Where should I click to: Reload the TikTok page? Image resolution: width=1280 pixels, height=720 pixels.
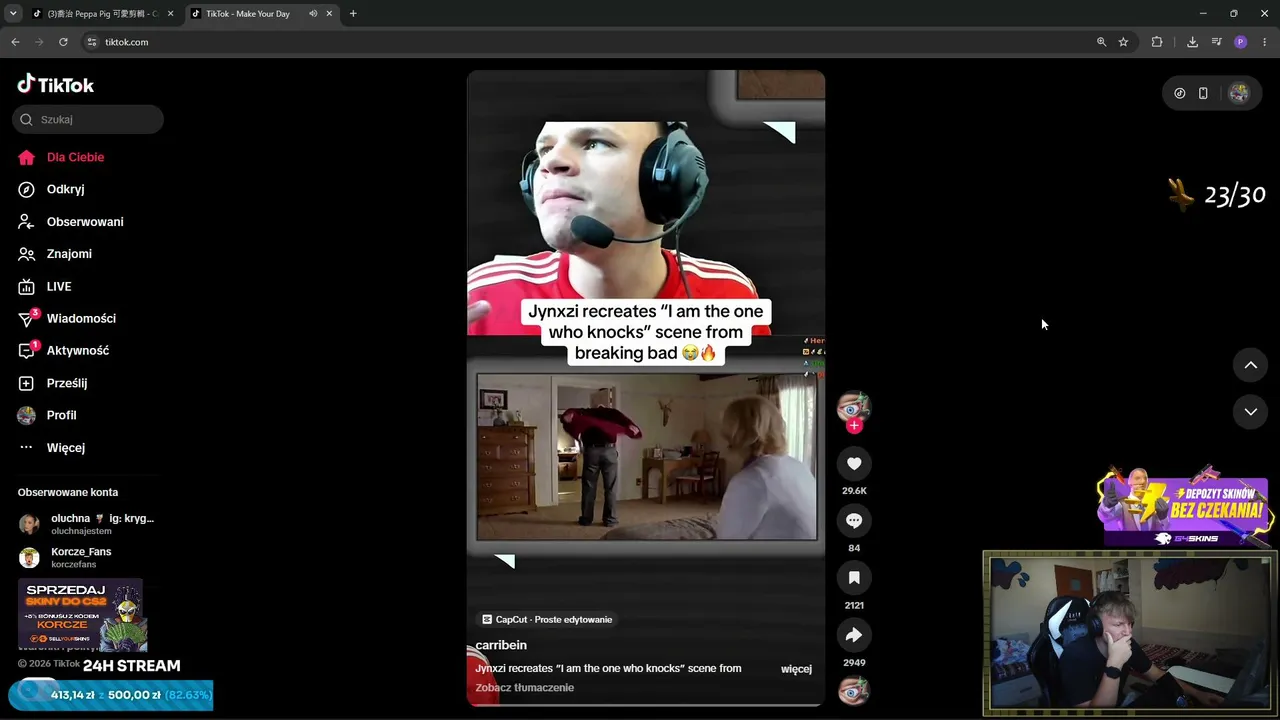point(63,42)
